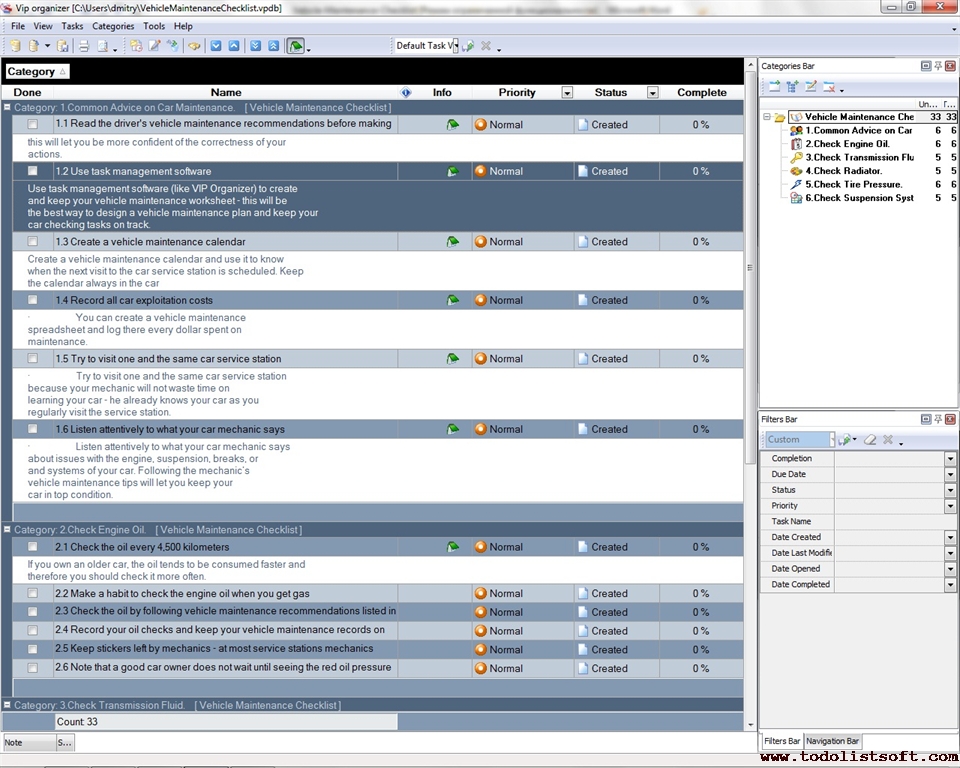The height and width of the screenshot is (768, 960).
Task: Click the edit task pencil icon in toolbar
Action: [154, 46]
